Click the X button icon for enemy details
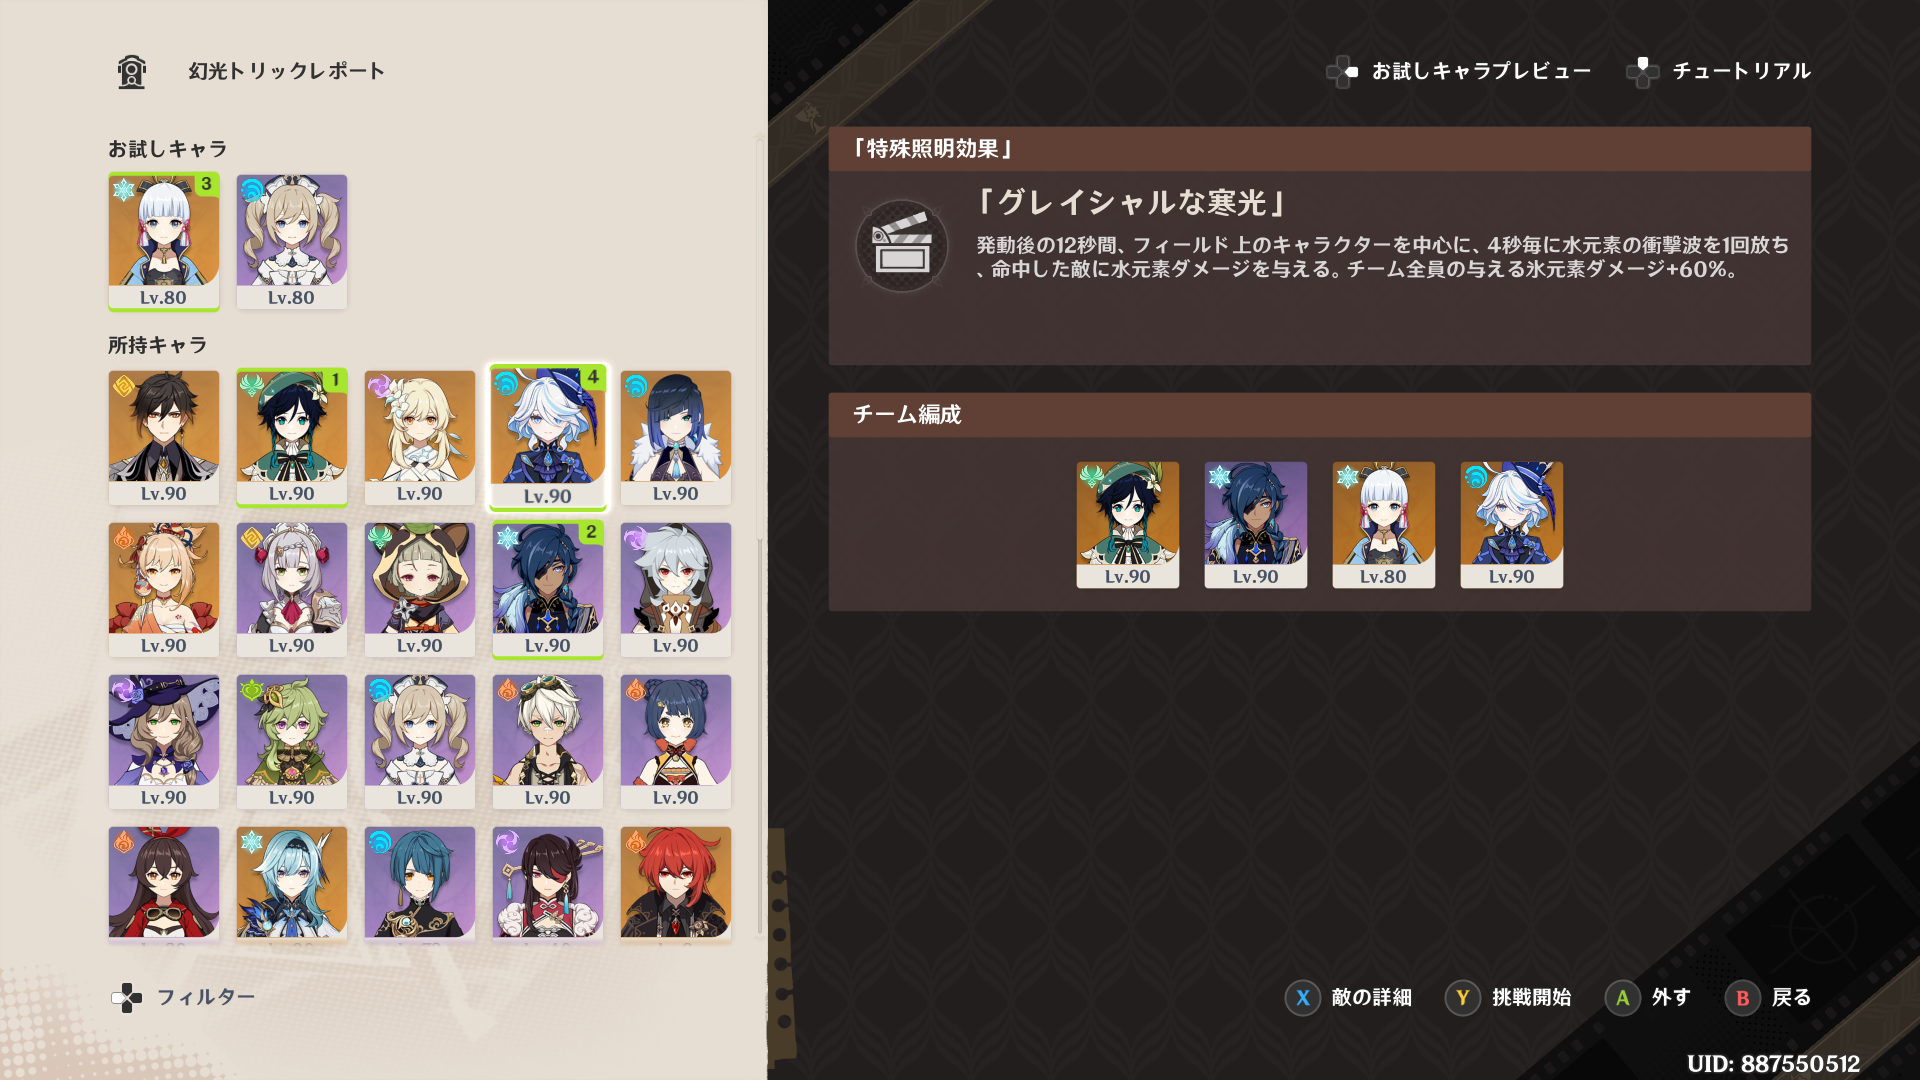 pos(1303,997)
